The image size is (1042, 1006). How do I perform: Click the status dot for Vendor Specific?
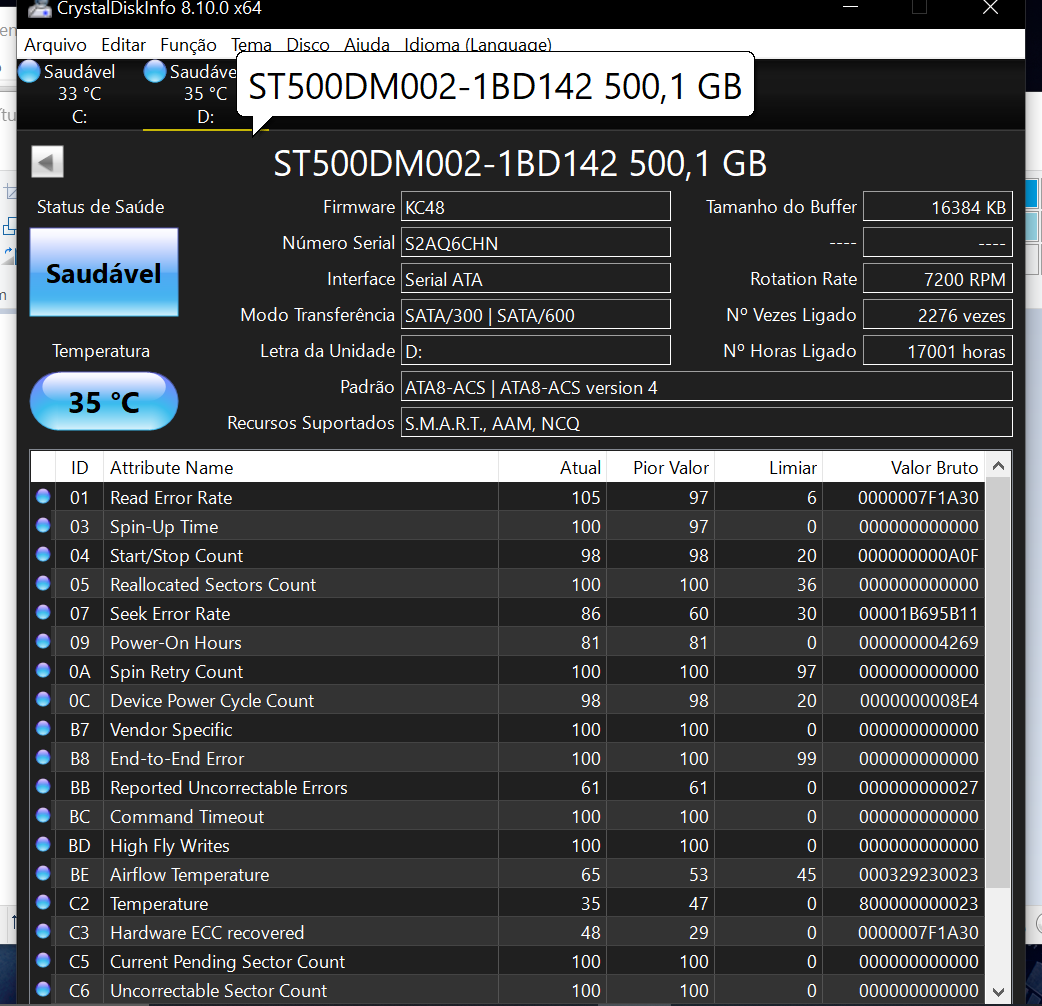[x=43, y=728]
